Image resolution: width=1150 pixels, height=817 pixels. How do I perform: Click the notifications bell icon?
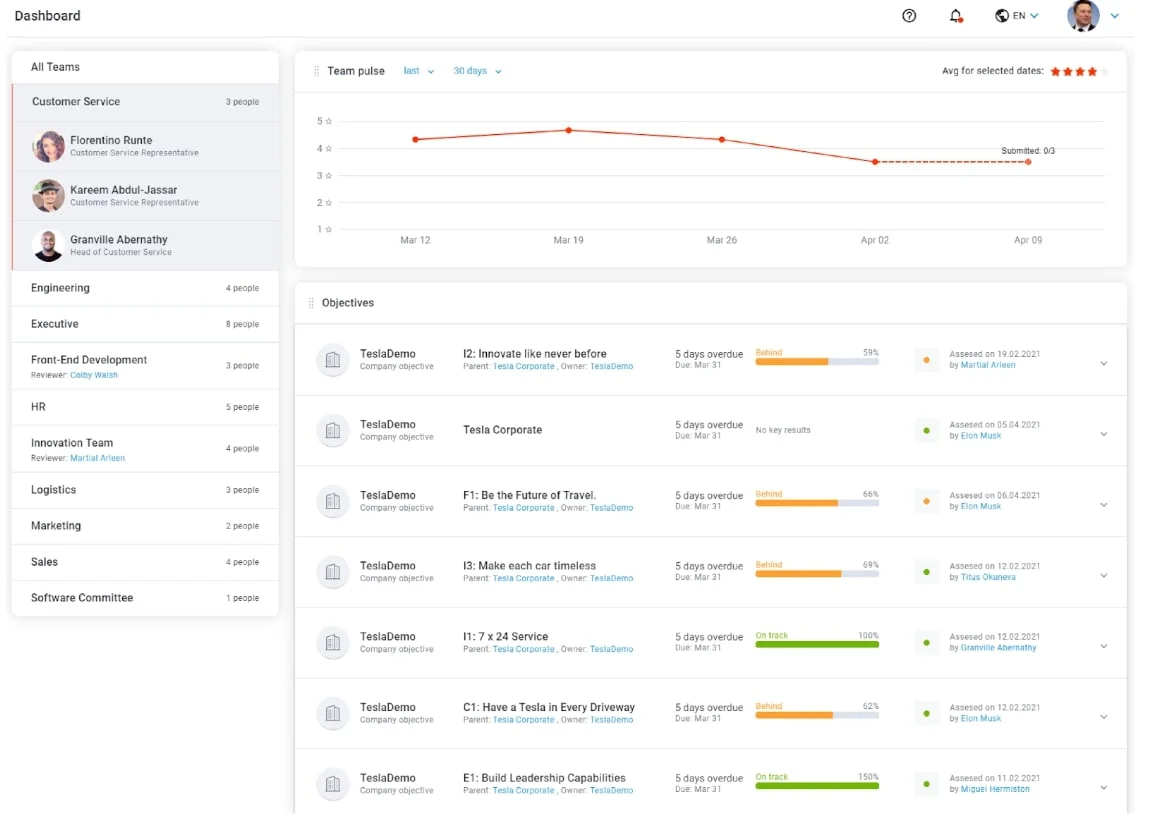[955, 16]
